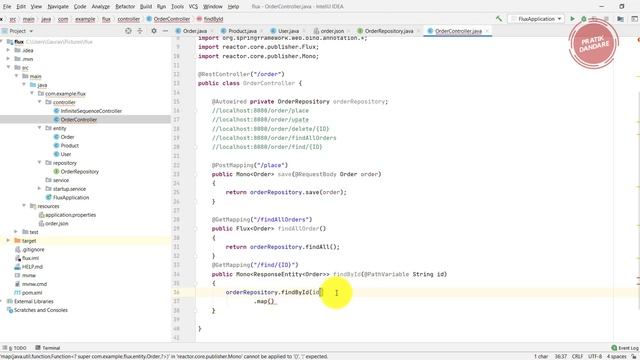The image size is (640, 360).
Task: Collapse the repository package
Action: pos(40,162)
